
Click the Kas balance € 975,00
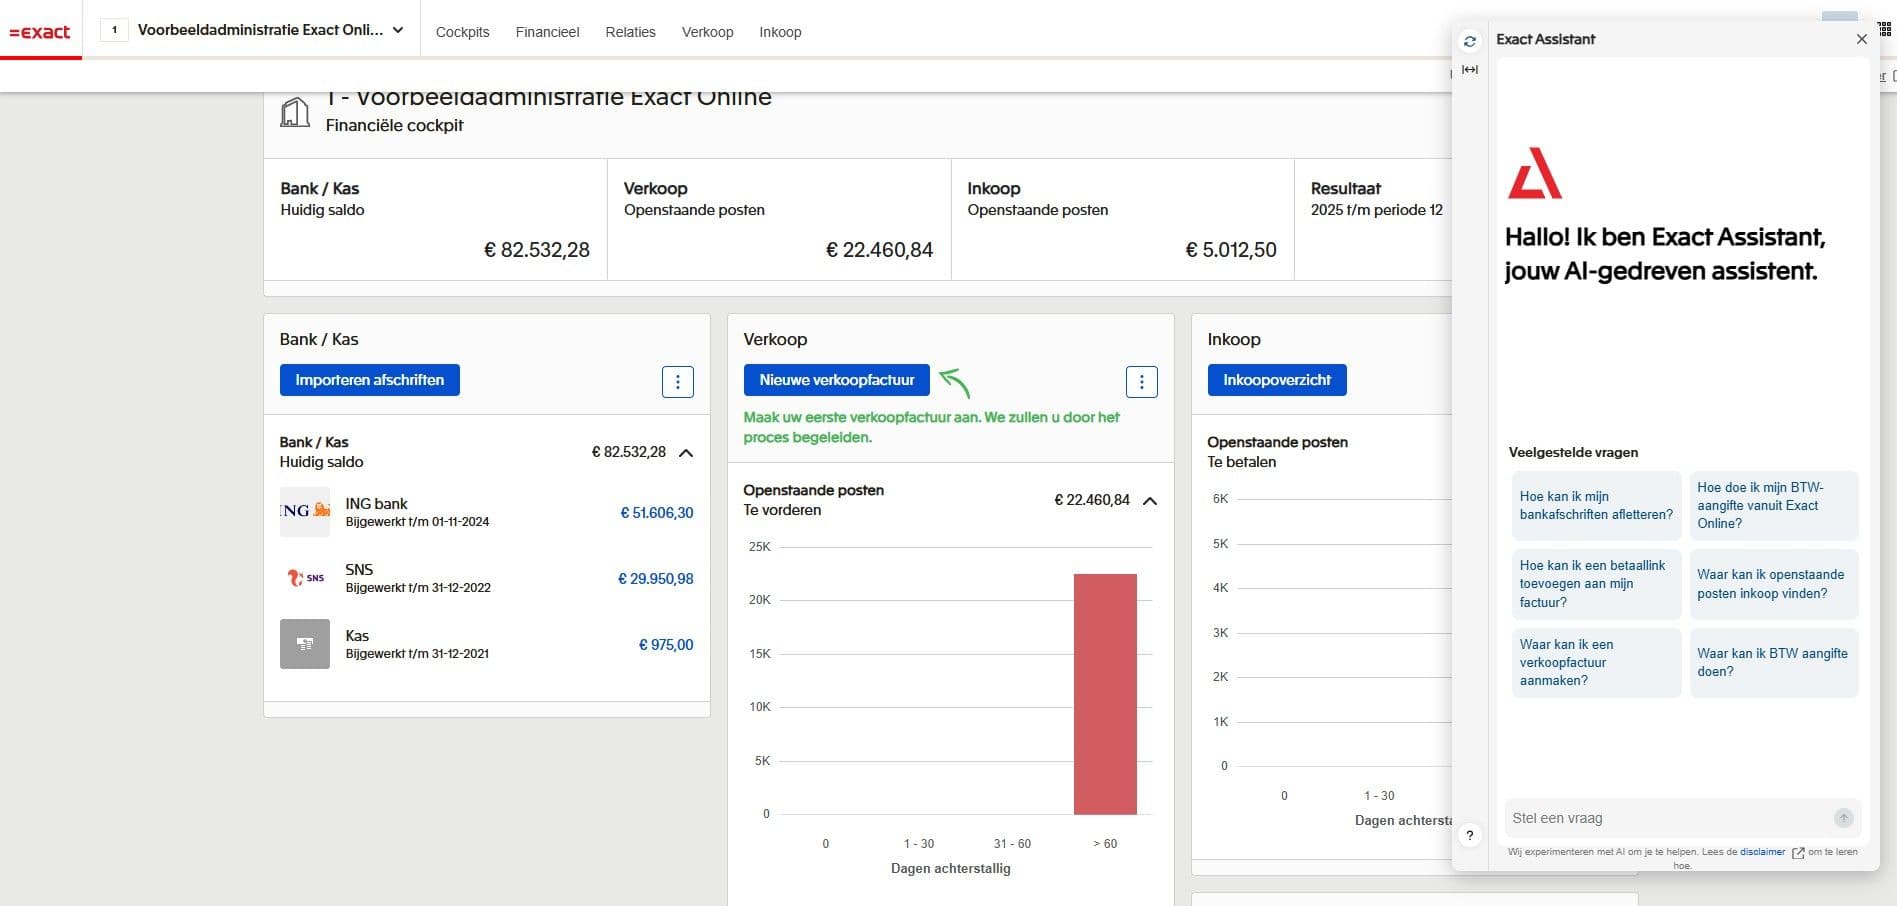click(x=666, y=645)
